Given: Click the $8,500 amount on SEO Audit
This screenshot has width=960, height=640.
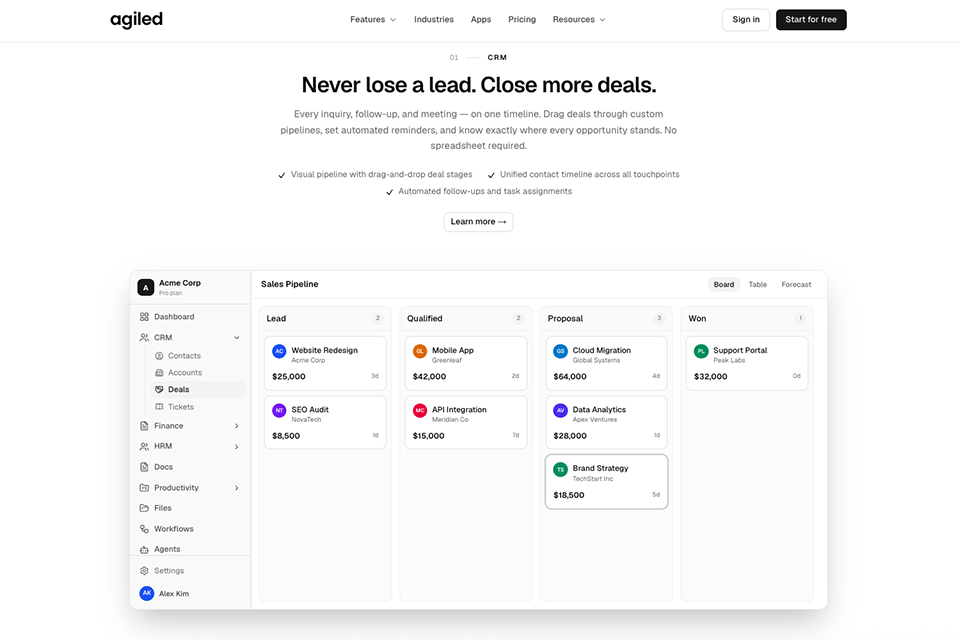Looking at the screenshot, I should point(286,436).
